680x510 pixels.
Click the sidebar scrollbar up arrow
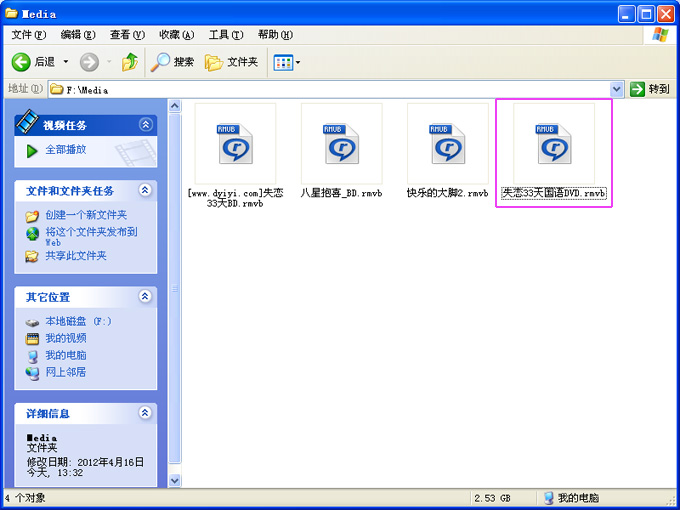tap(175, 105)
